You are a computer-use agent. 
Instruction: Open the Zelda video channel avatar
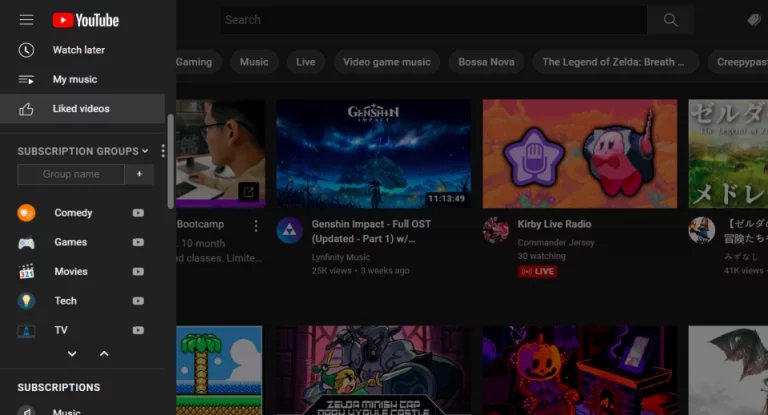pos(701,230)
